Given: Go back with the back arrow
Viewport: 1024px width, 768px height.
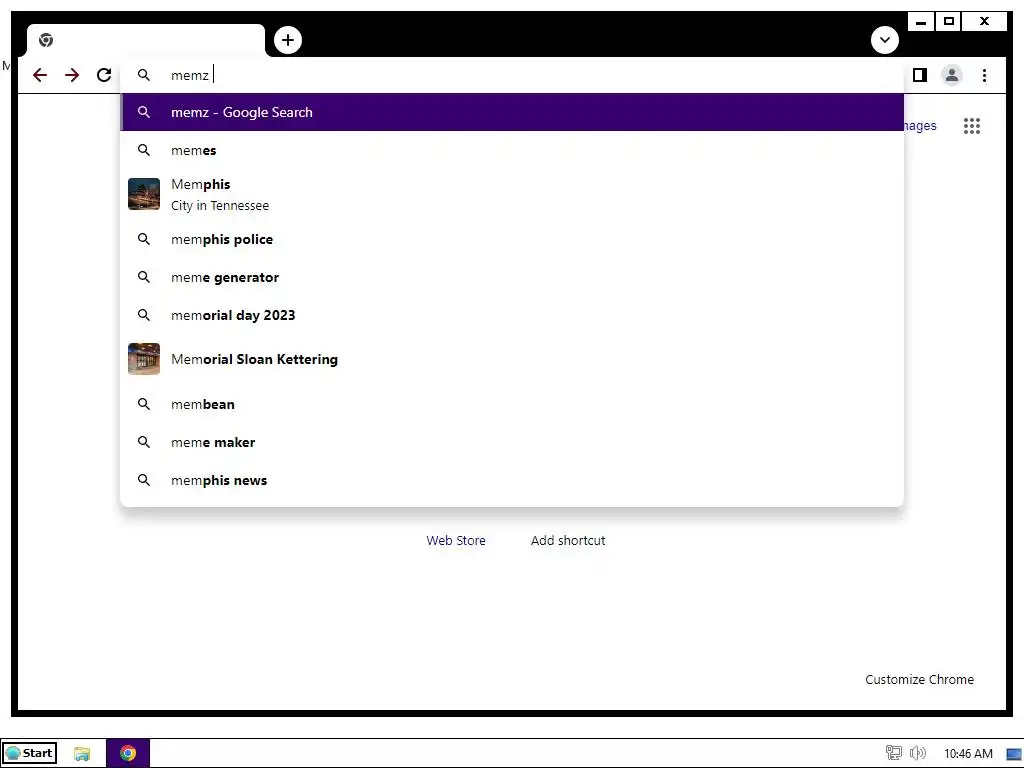Looking at the screenshot, I should point(40,75).
